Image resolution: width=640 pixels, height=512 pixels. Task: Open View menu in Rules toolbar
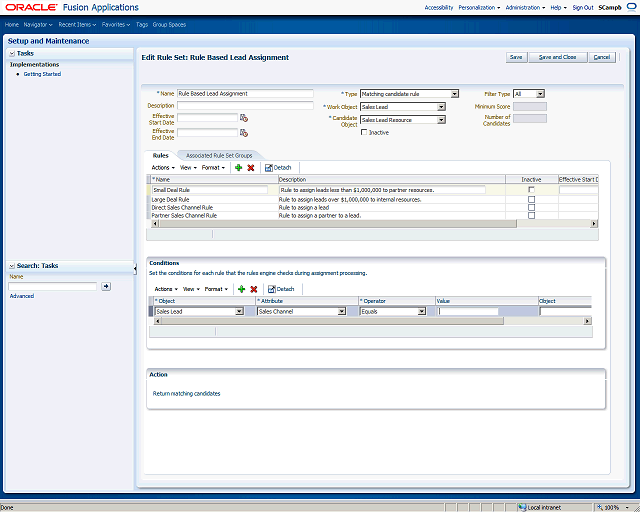pos(188,167)
